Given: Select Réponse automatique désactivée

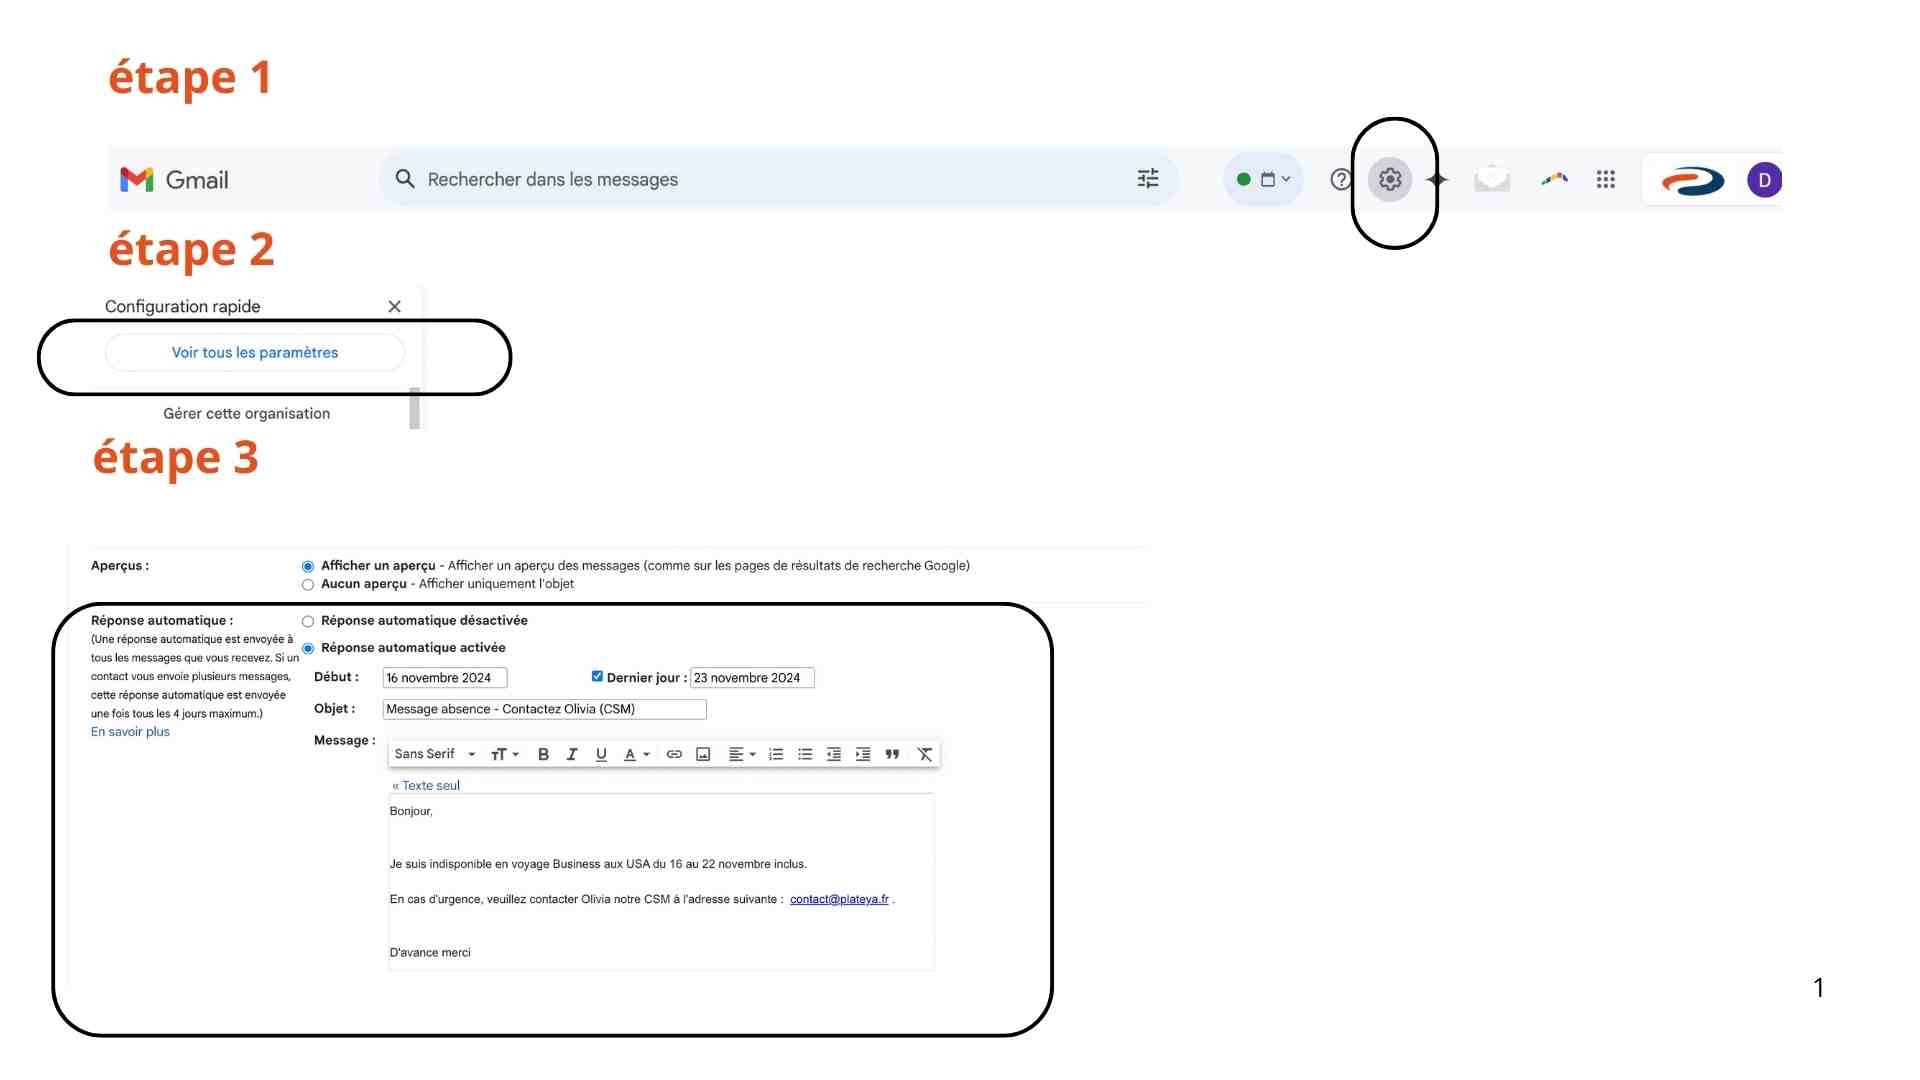Looking at the screenshot, I should (x=308, y=622).
